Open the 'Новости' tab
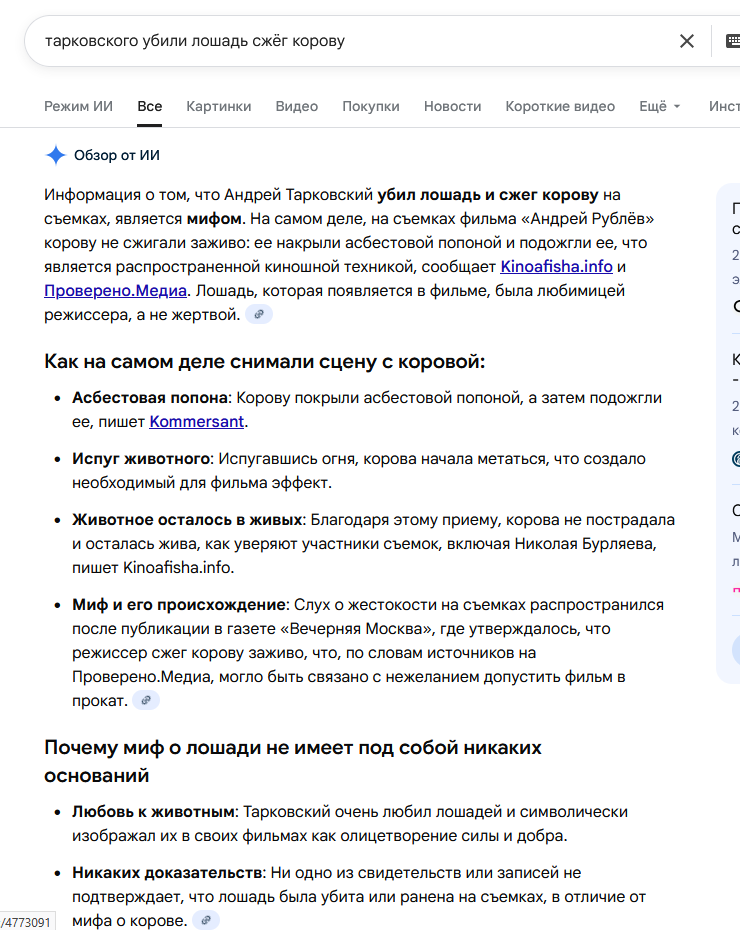The width and height of the screenshot is (740, 930). (x=452, y=106)
